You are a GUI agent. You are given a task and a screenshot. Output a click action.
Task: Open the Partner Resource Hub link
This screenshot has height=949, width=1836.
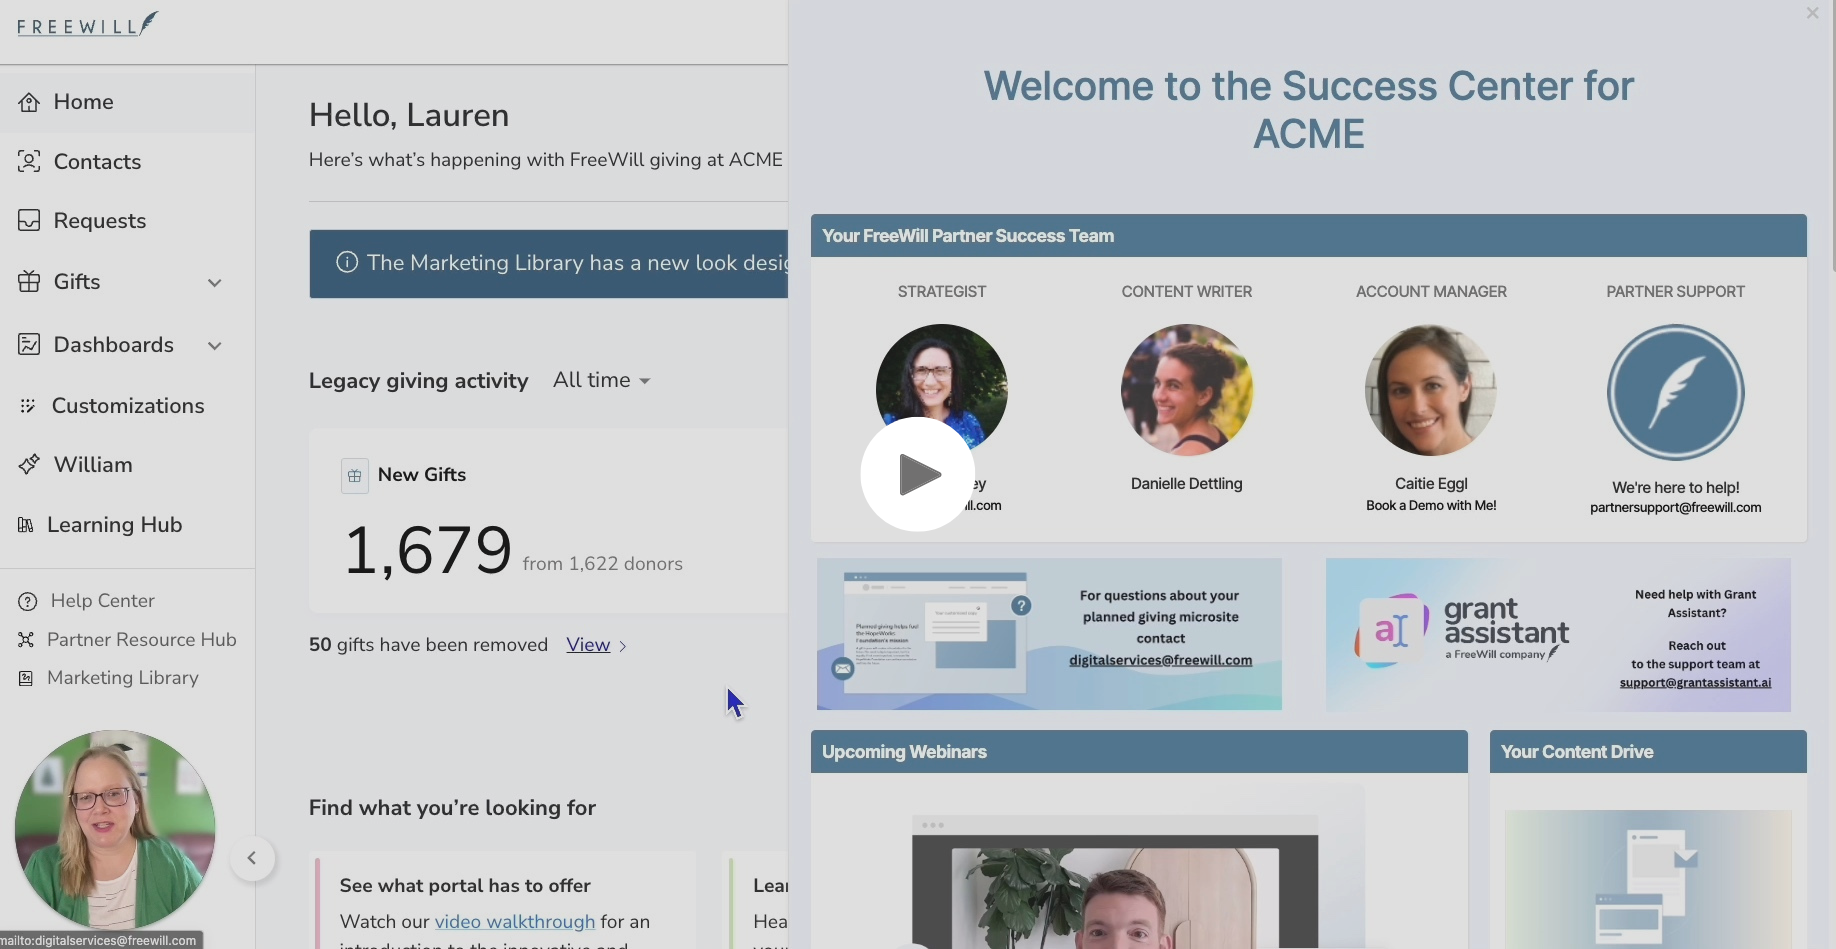click(x=141, y=640)
